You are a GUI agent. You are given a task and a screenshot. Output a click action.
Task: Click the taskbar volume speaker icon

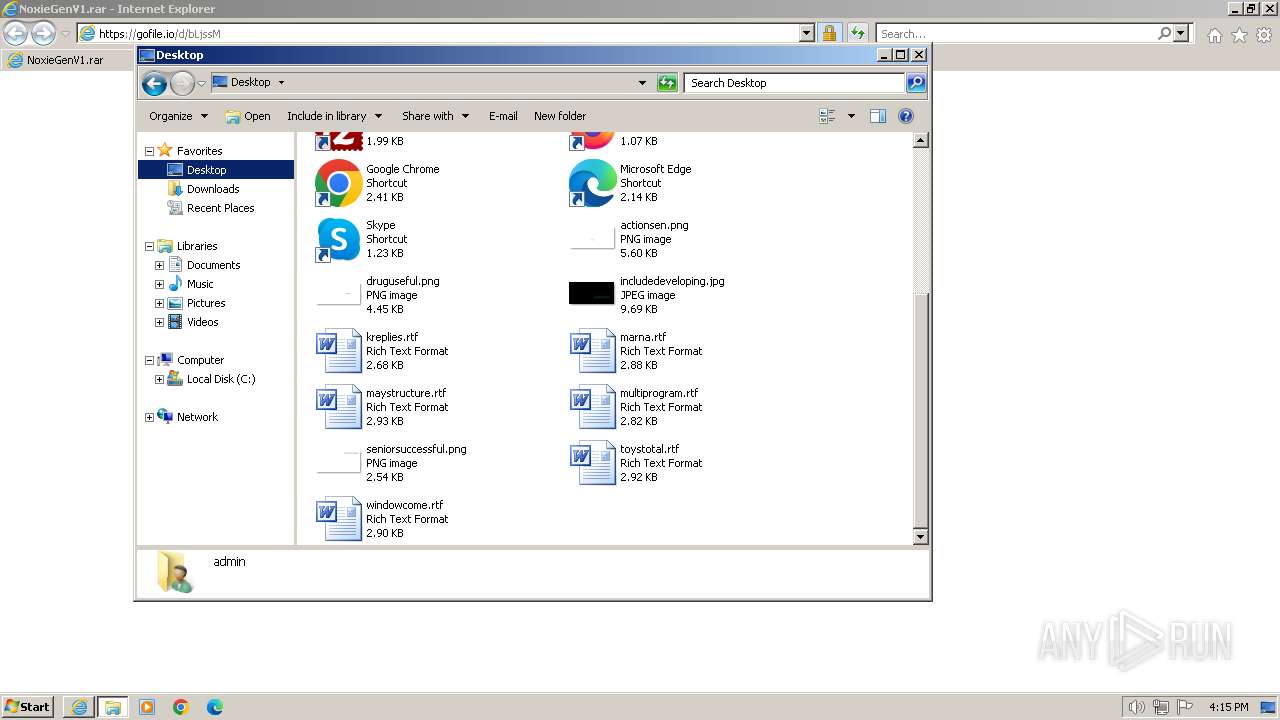point(1137,707)
